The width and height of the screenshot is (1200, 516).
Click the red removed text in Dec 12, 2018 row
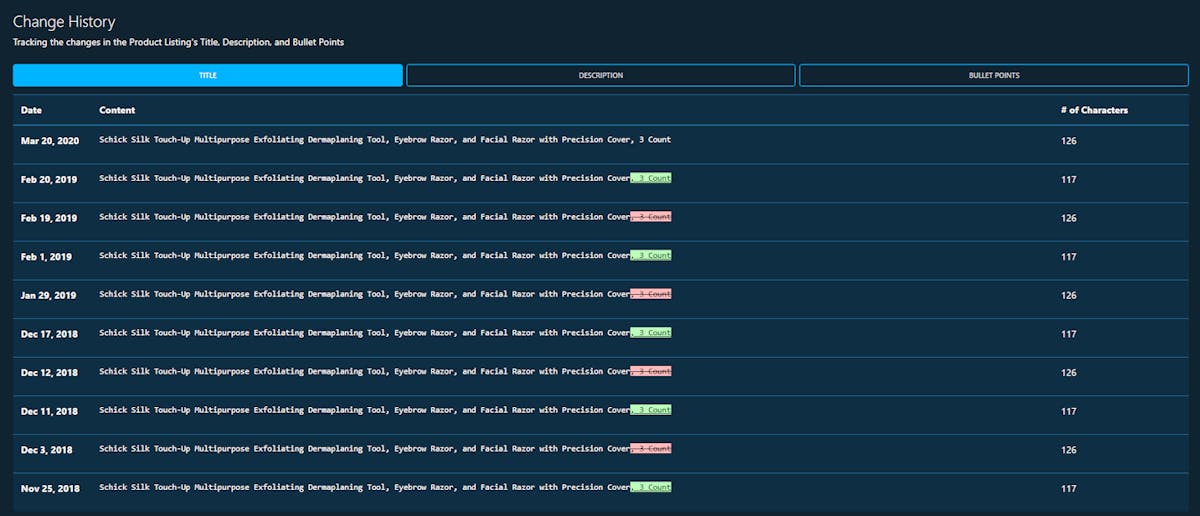click(651, 371)
